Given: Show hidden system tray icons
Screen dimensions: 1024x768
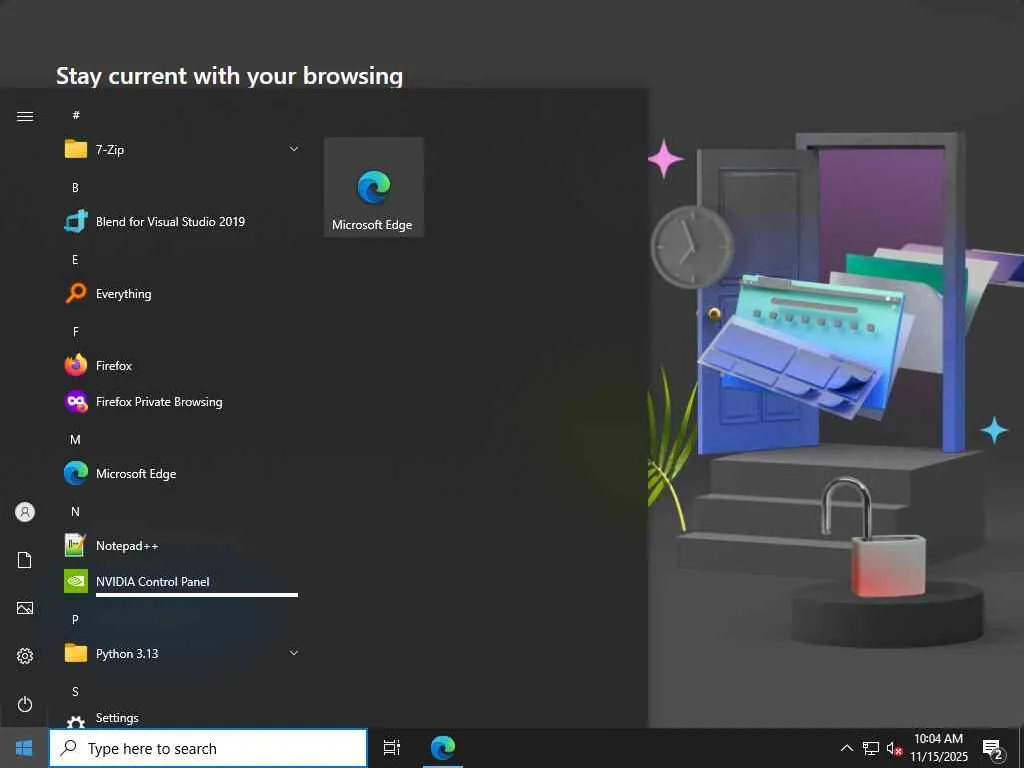Looking at the screenshot, I should pos(846,748).
